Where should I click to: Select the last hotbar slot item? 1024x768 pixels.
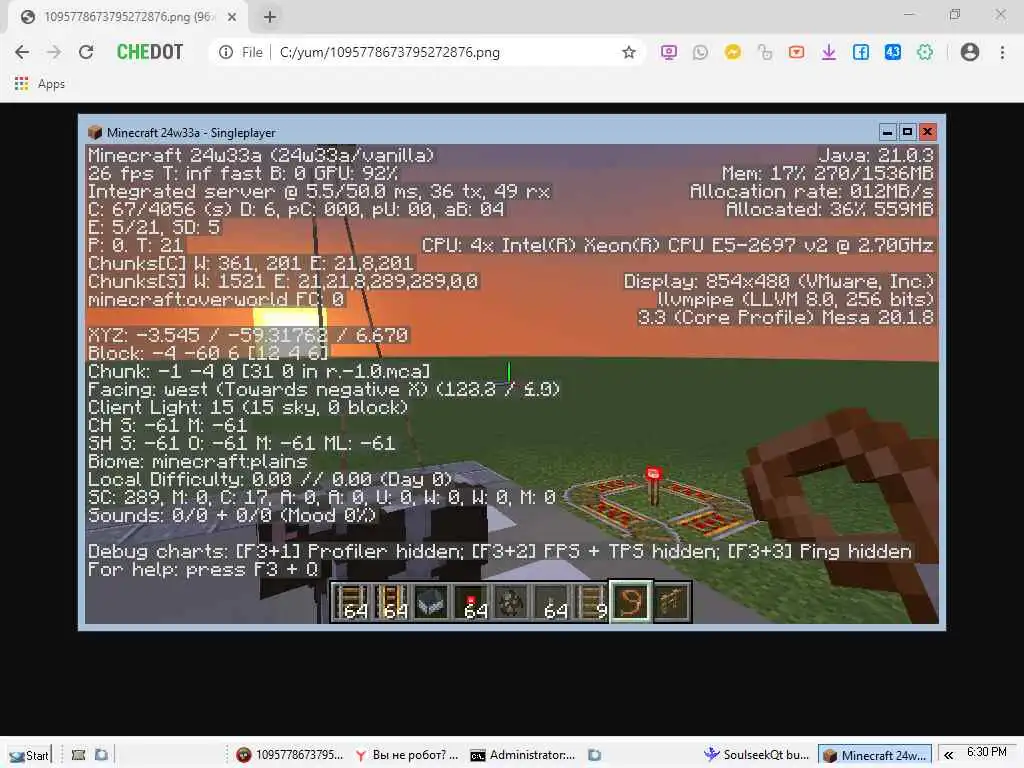(671, 601)
